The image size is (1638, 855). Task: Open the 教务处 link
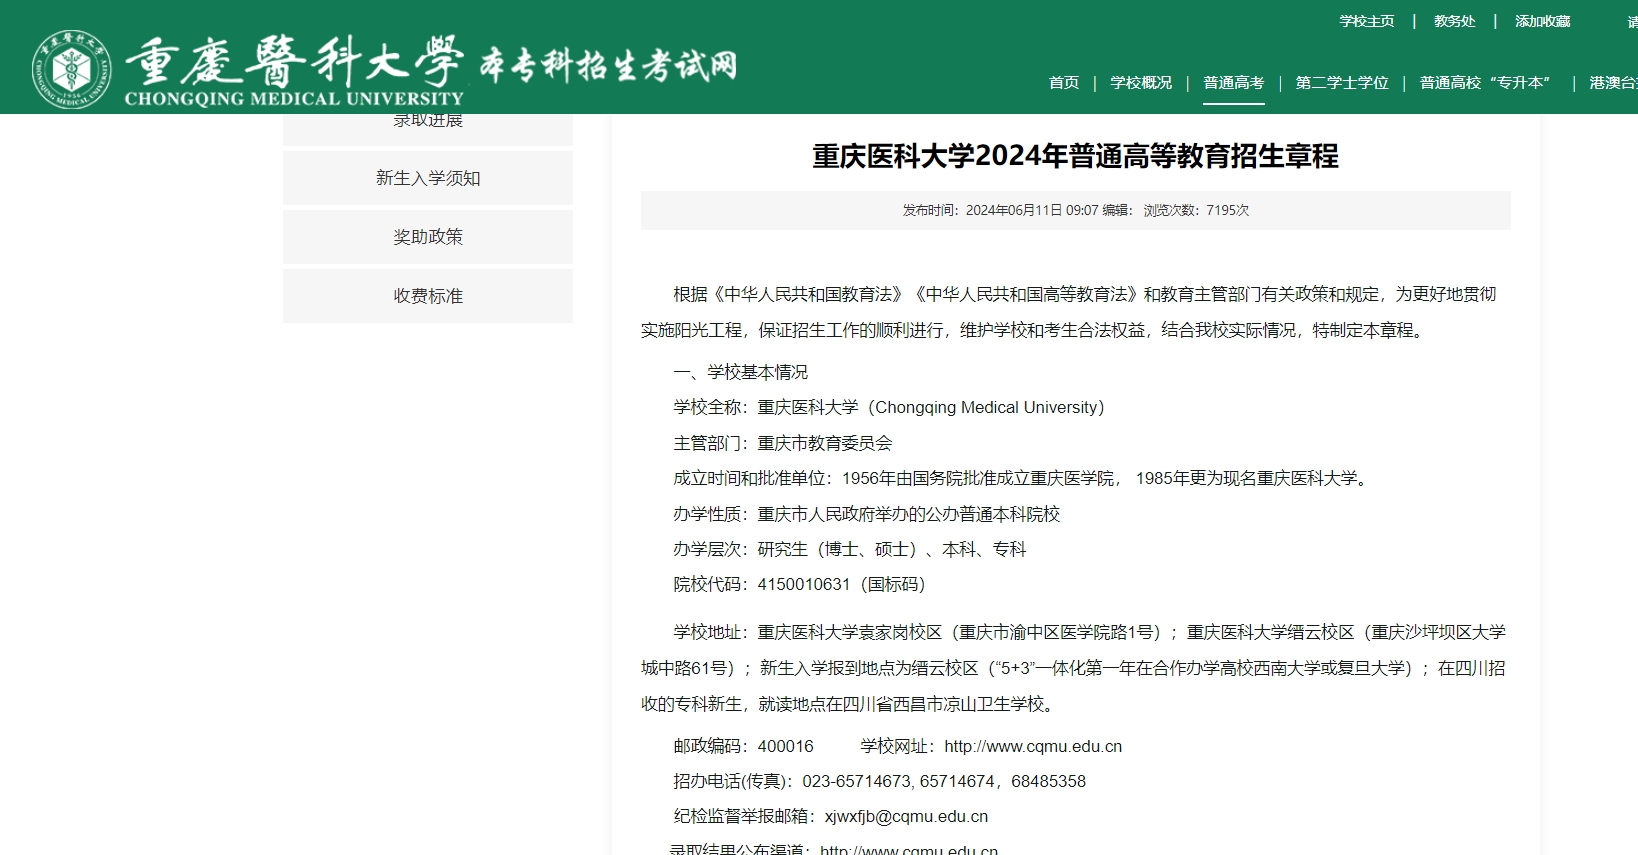pyautogui.click(x=1454, y=21)
